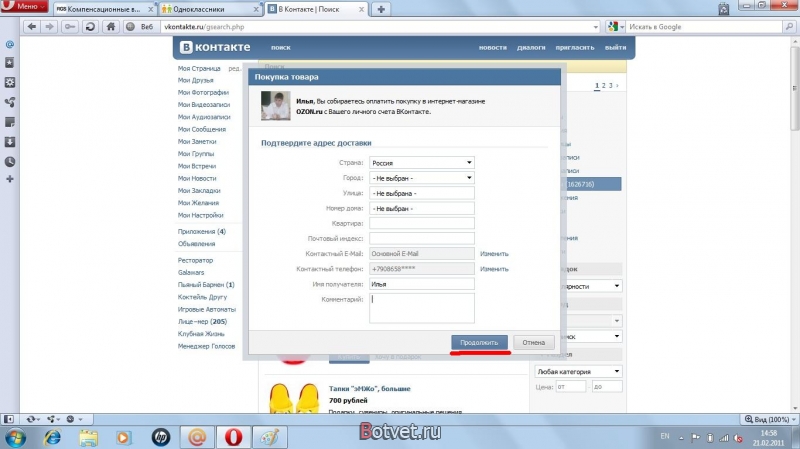Click the Имя получателя field

click(421, 284)
